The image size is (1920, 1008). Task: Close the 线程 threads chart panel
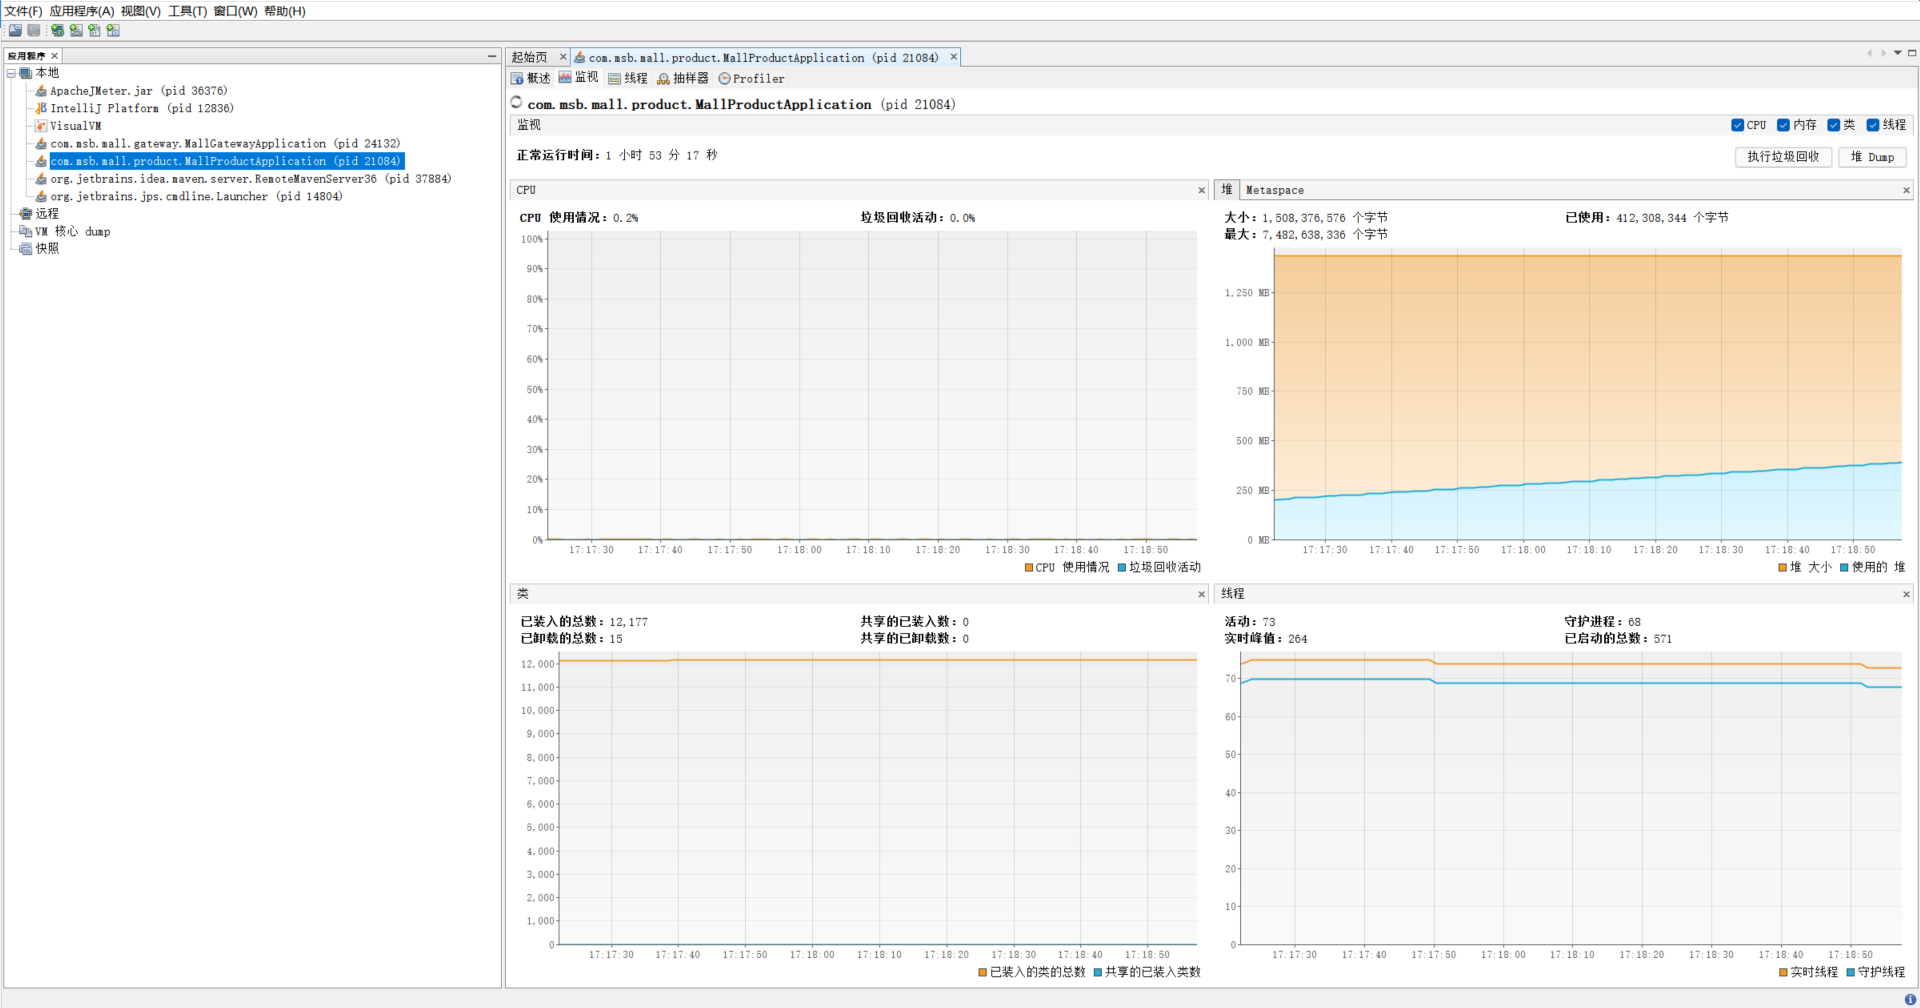click(1906, 594)
